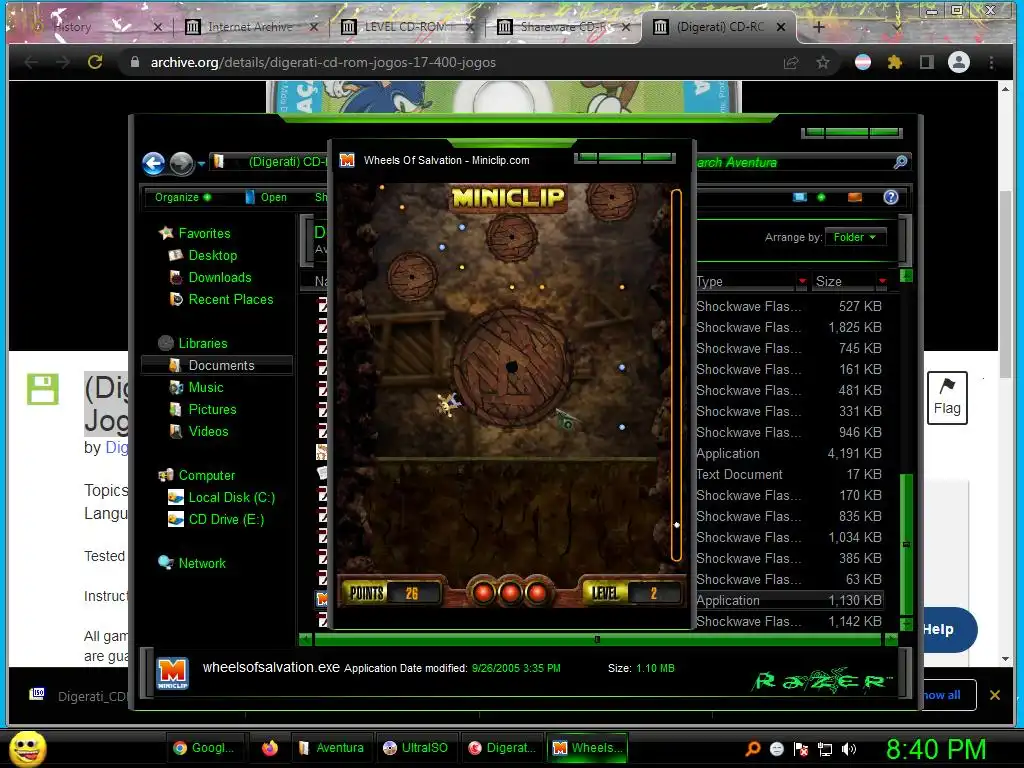Bookmark this page with the star icon
The width and height of the screenshot is (1024, 768).
tap(823, 62)
